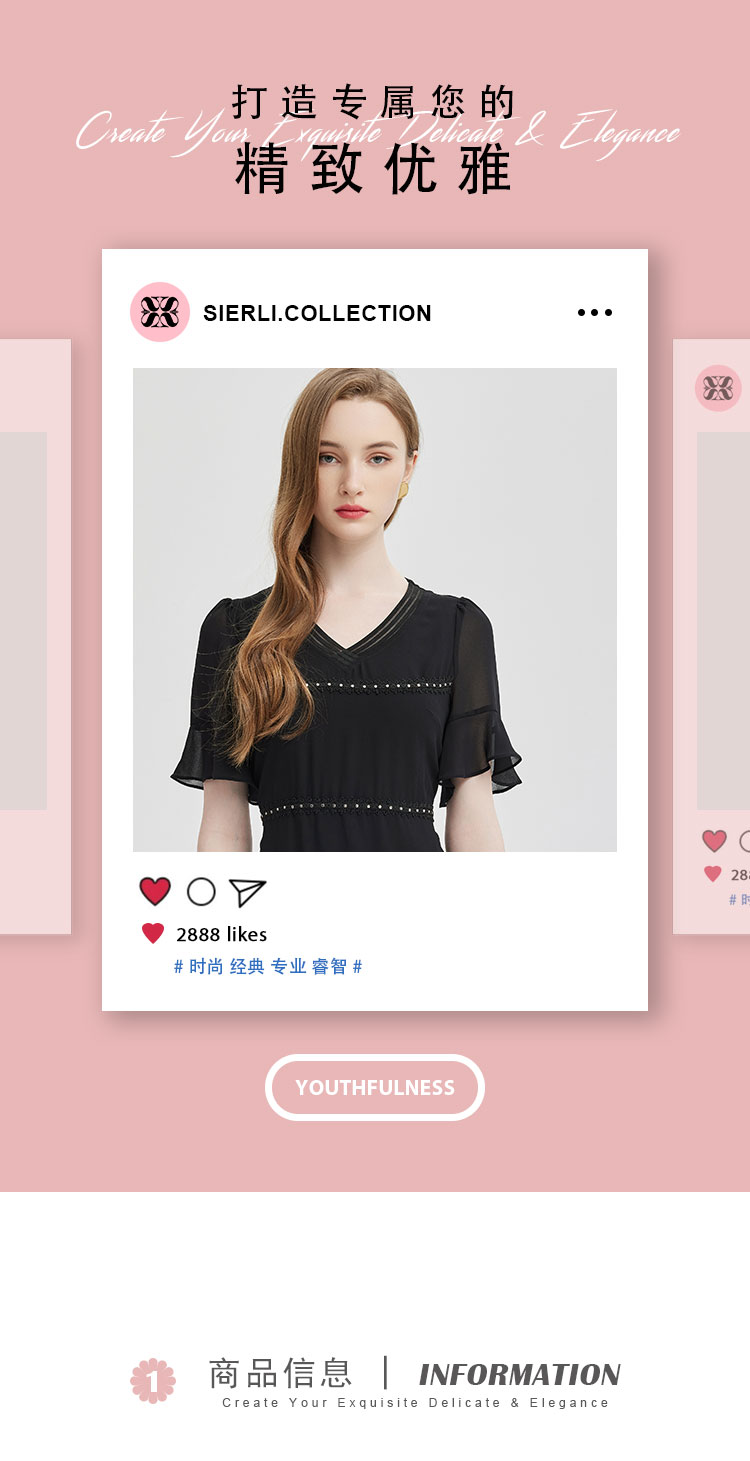Viewport: 750px width, 1461px height.
Task: Click the YOUTHFULNESS pill button
Action: point(375,1087)
